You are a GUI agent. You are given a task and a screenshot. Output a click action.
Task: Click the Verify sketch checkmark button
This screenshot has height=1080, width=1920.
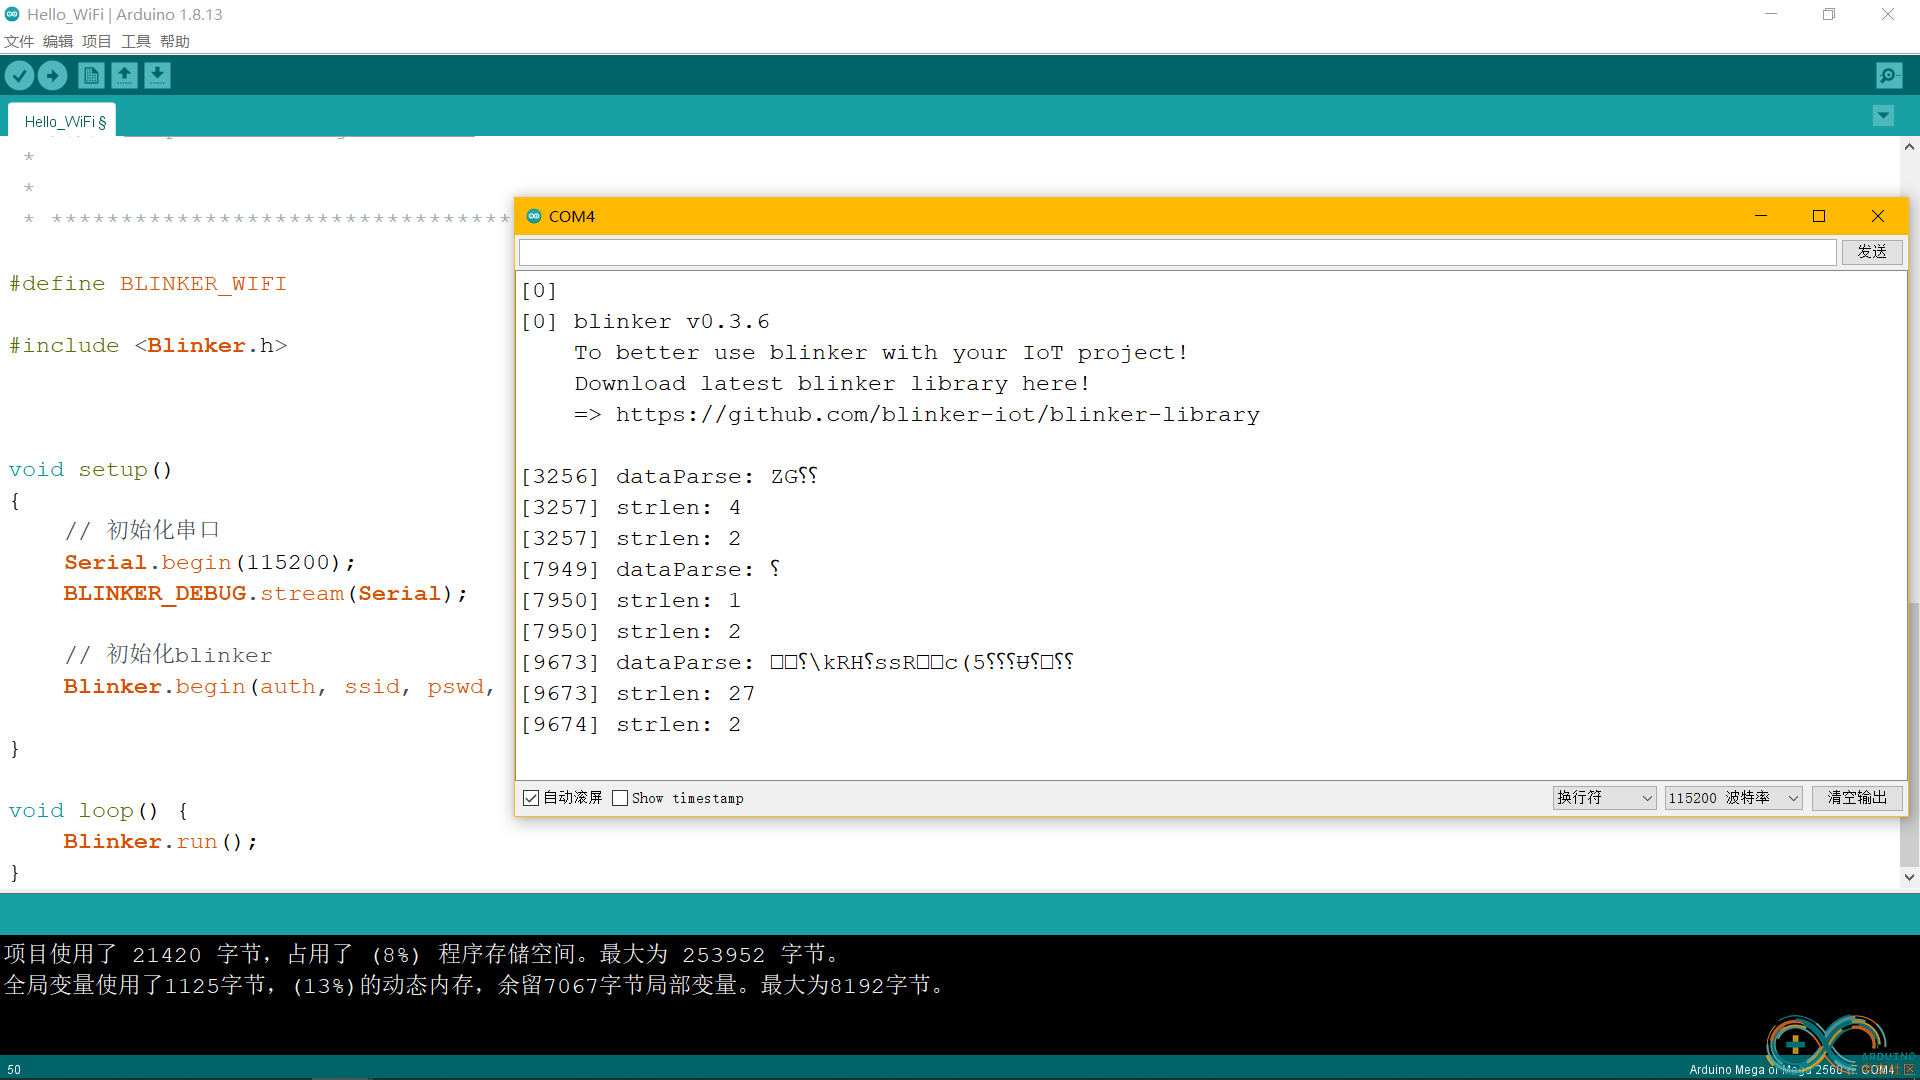pos(19,75)
